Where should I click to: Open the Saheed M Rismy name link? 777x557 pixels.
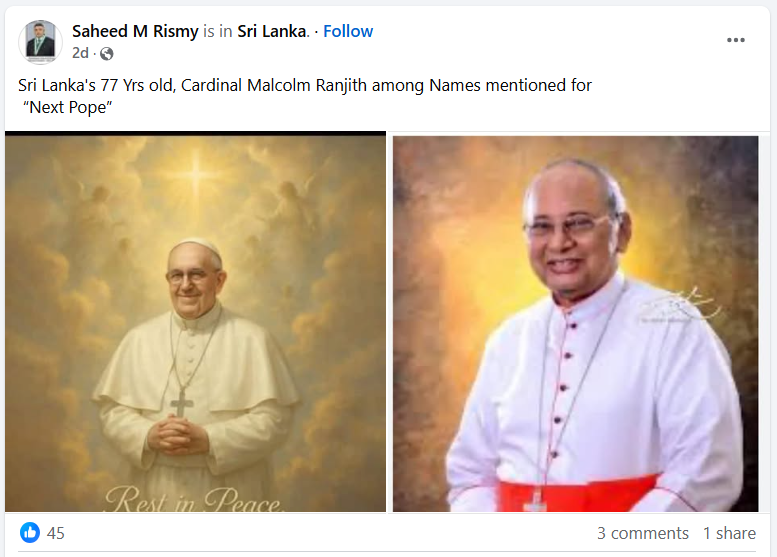135,31
